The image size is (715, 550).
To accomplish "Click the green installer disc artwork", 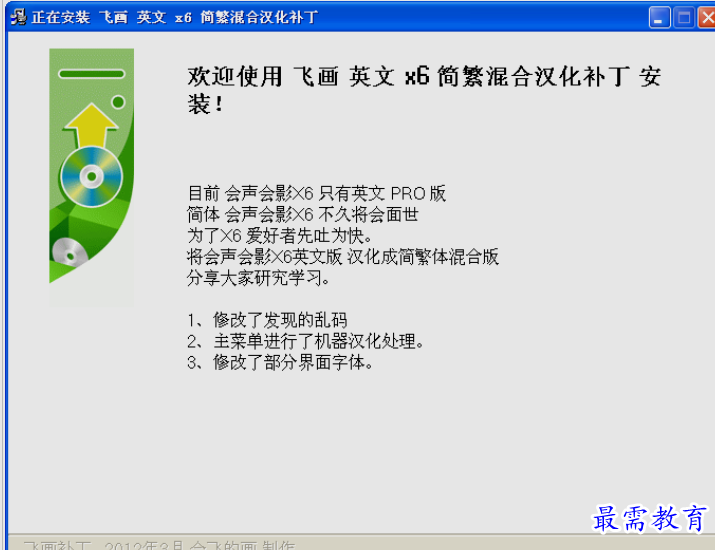I will [x=92, y=178].
